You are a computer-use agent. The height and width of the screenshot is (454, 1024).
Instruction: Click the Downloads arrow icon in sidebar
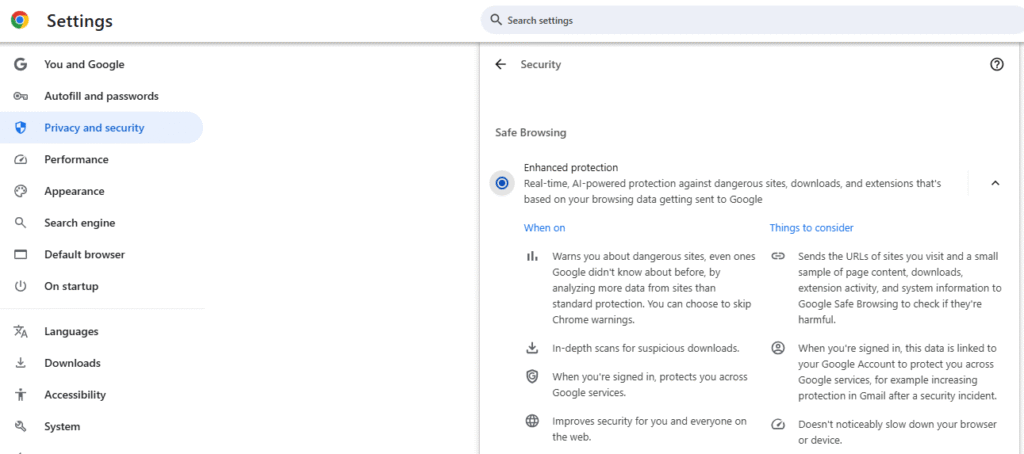pos(21,363)
